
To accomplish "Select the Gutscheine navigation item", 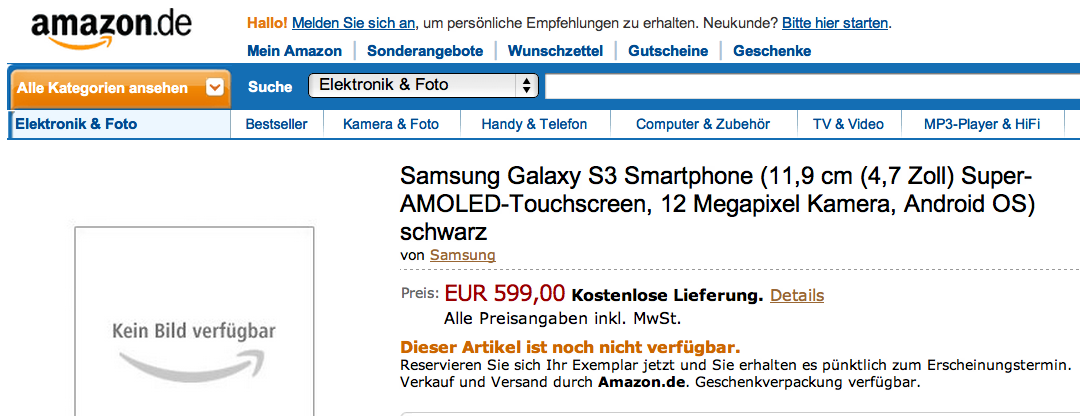I will 668,51.
